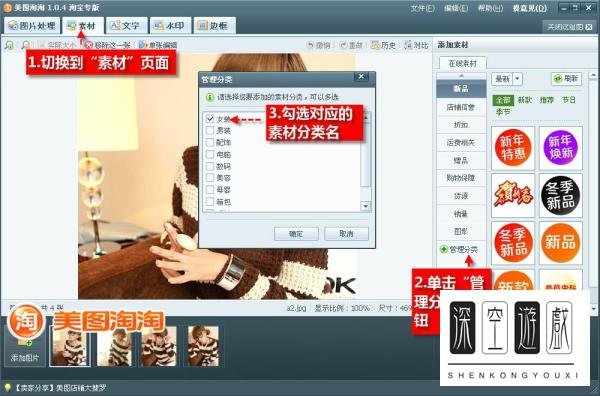The width and height of the screenshot is (600, 396).
Task: Check the 电脑 checkbox
Action: coord(210,155)
